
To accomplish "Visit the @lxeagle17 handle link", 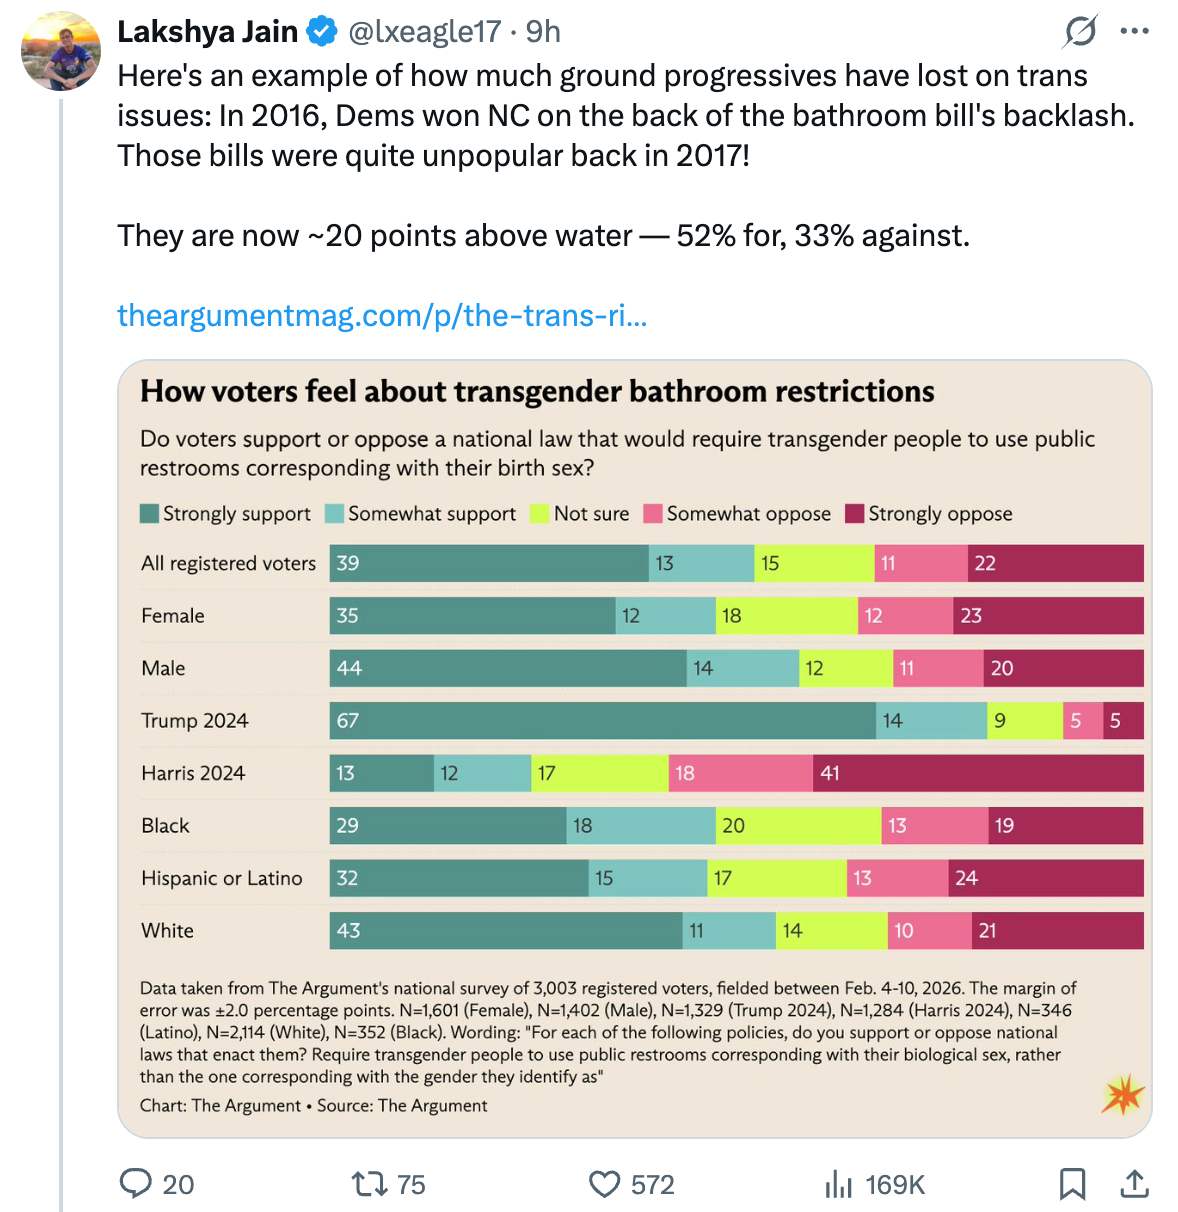I will point(424,32).
